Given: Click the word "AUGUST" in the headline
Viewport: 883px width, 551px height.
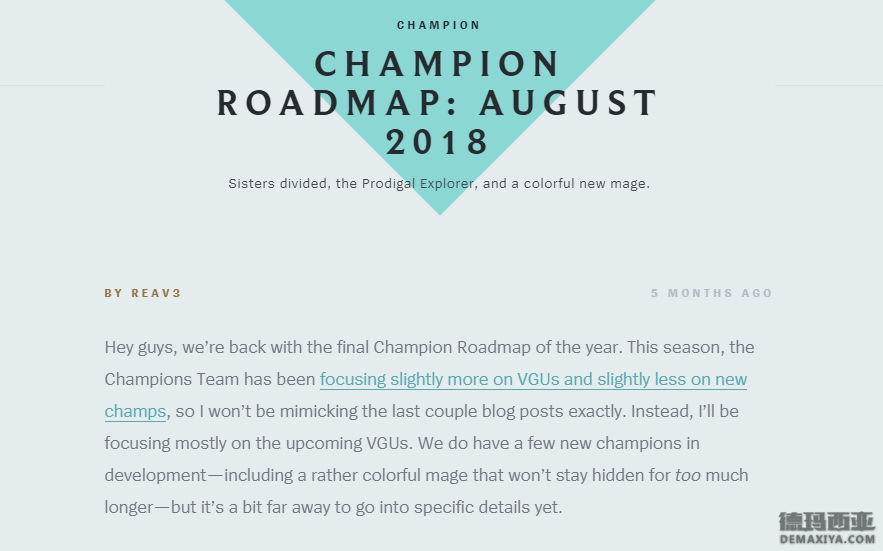Looking at the screenshot, I should point(568,103).
